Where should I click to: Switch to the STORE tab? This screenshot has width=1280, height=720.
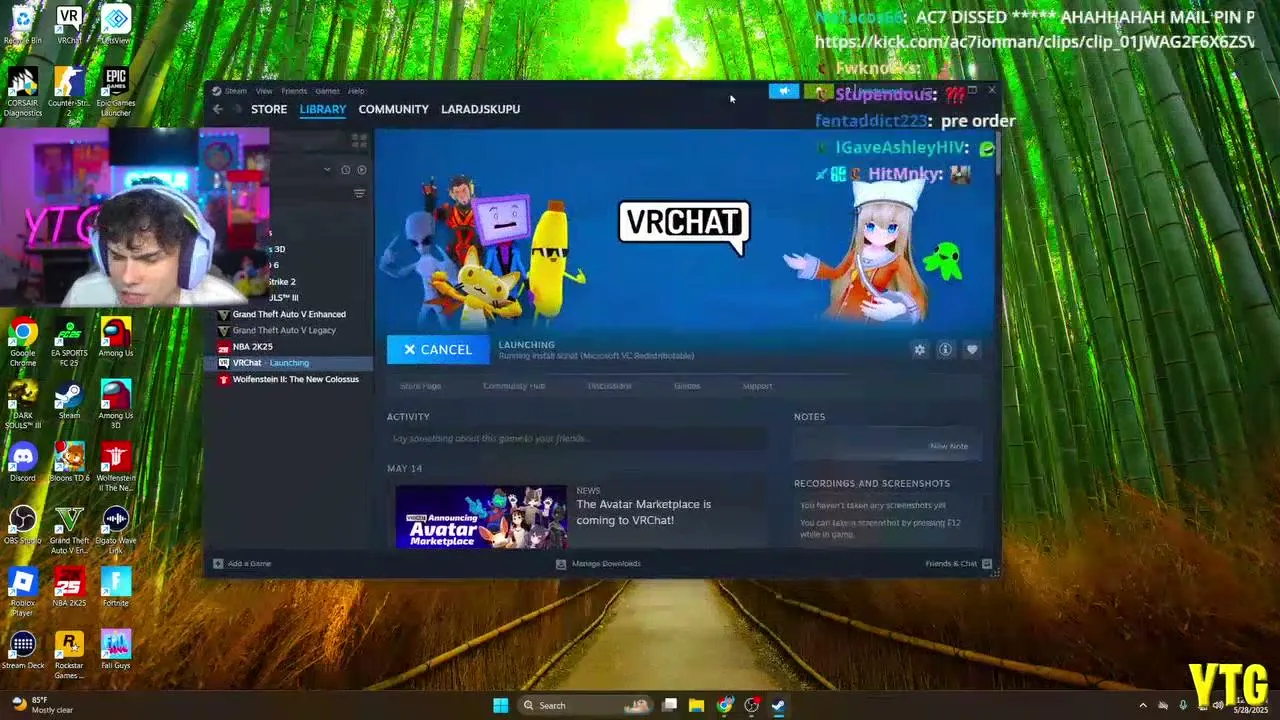(x=269, y=109)
